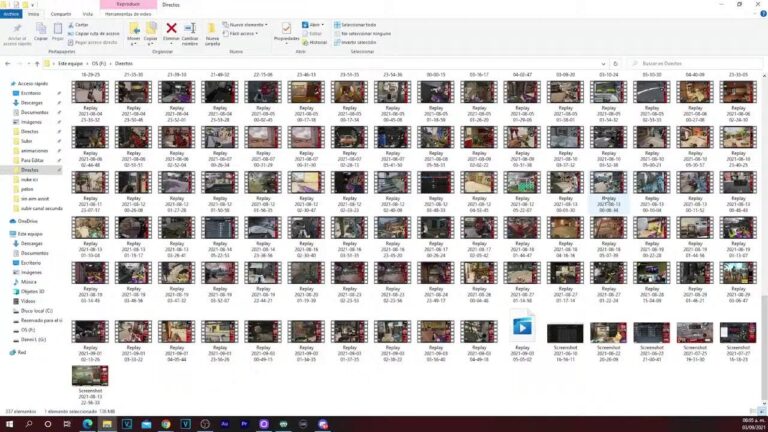Open Premiere Pro from the taskbar
The image size is (768, 432).
[x=244, y=424]
